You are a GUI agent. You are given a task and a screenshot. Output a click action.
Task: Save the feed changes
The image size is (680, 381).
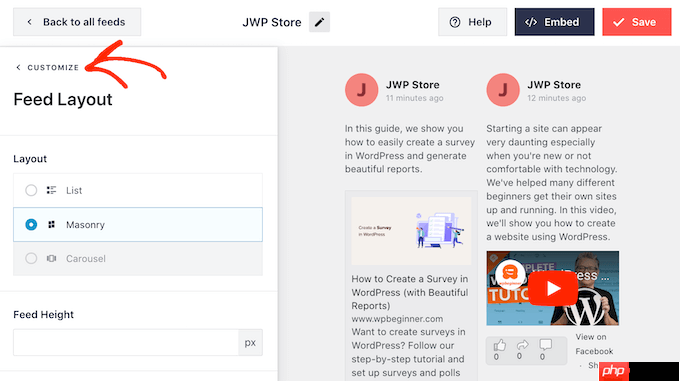point(637,22)
